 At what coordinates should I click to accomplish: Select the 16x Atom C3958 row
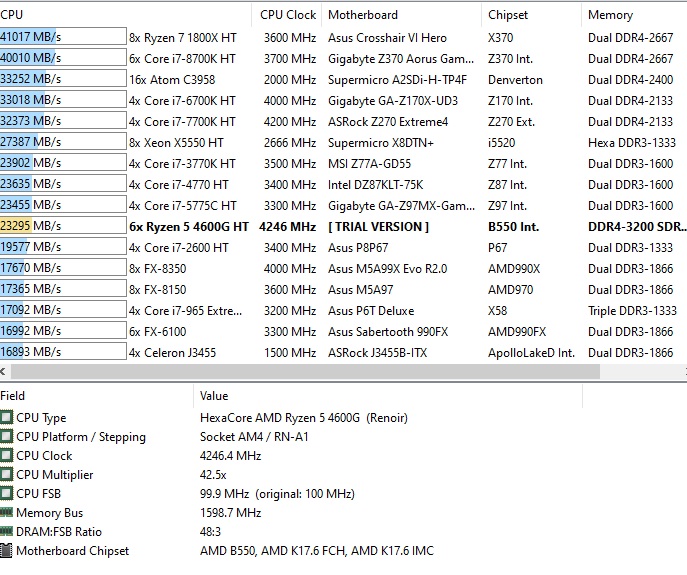[344, 79]
